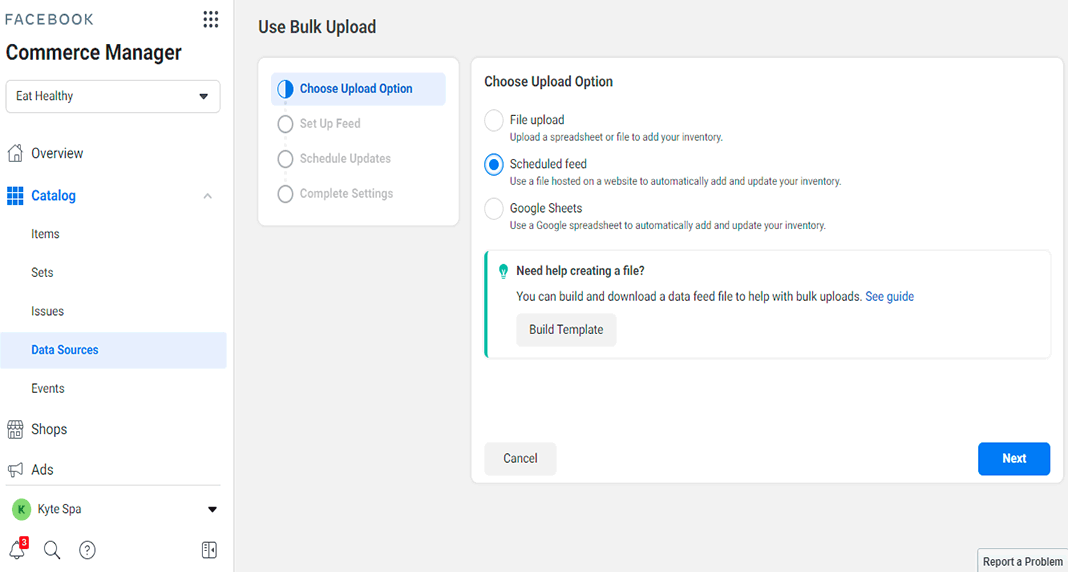Screen dimensions: 1068x572
Task: Click the Shops storefront icon
Action: [15, 429]
